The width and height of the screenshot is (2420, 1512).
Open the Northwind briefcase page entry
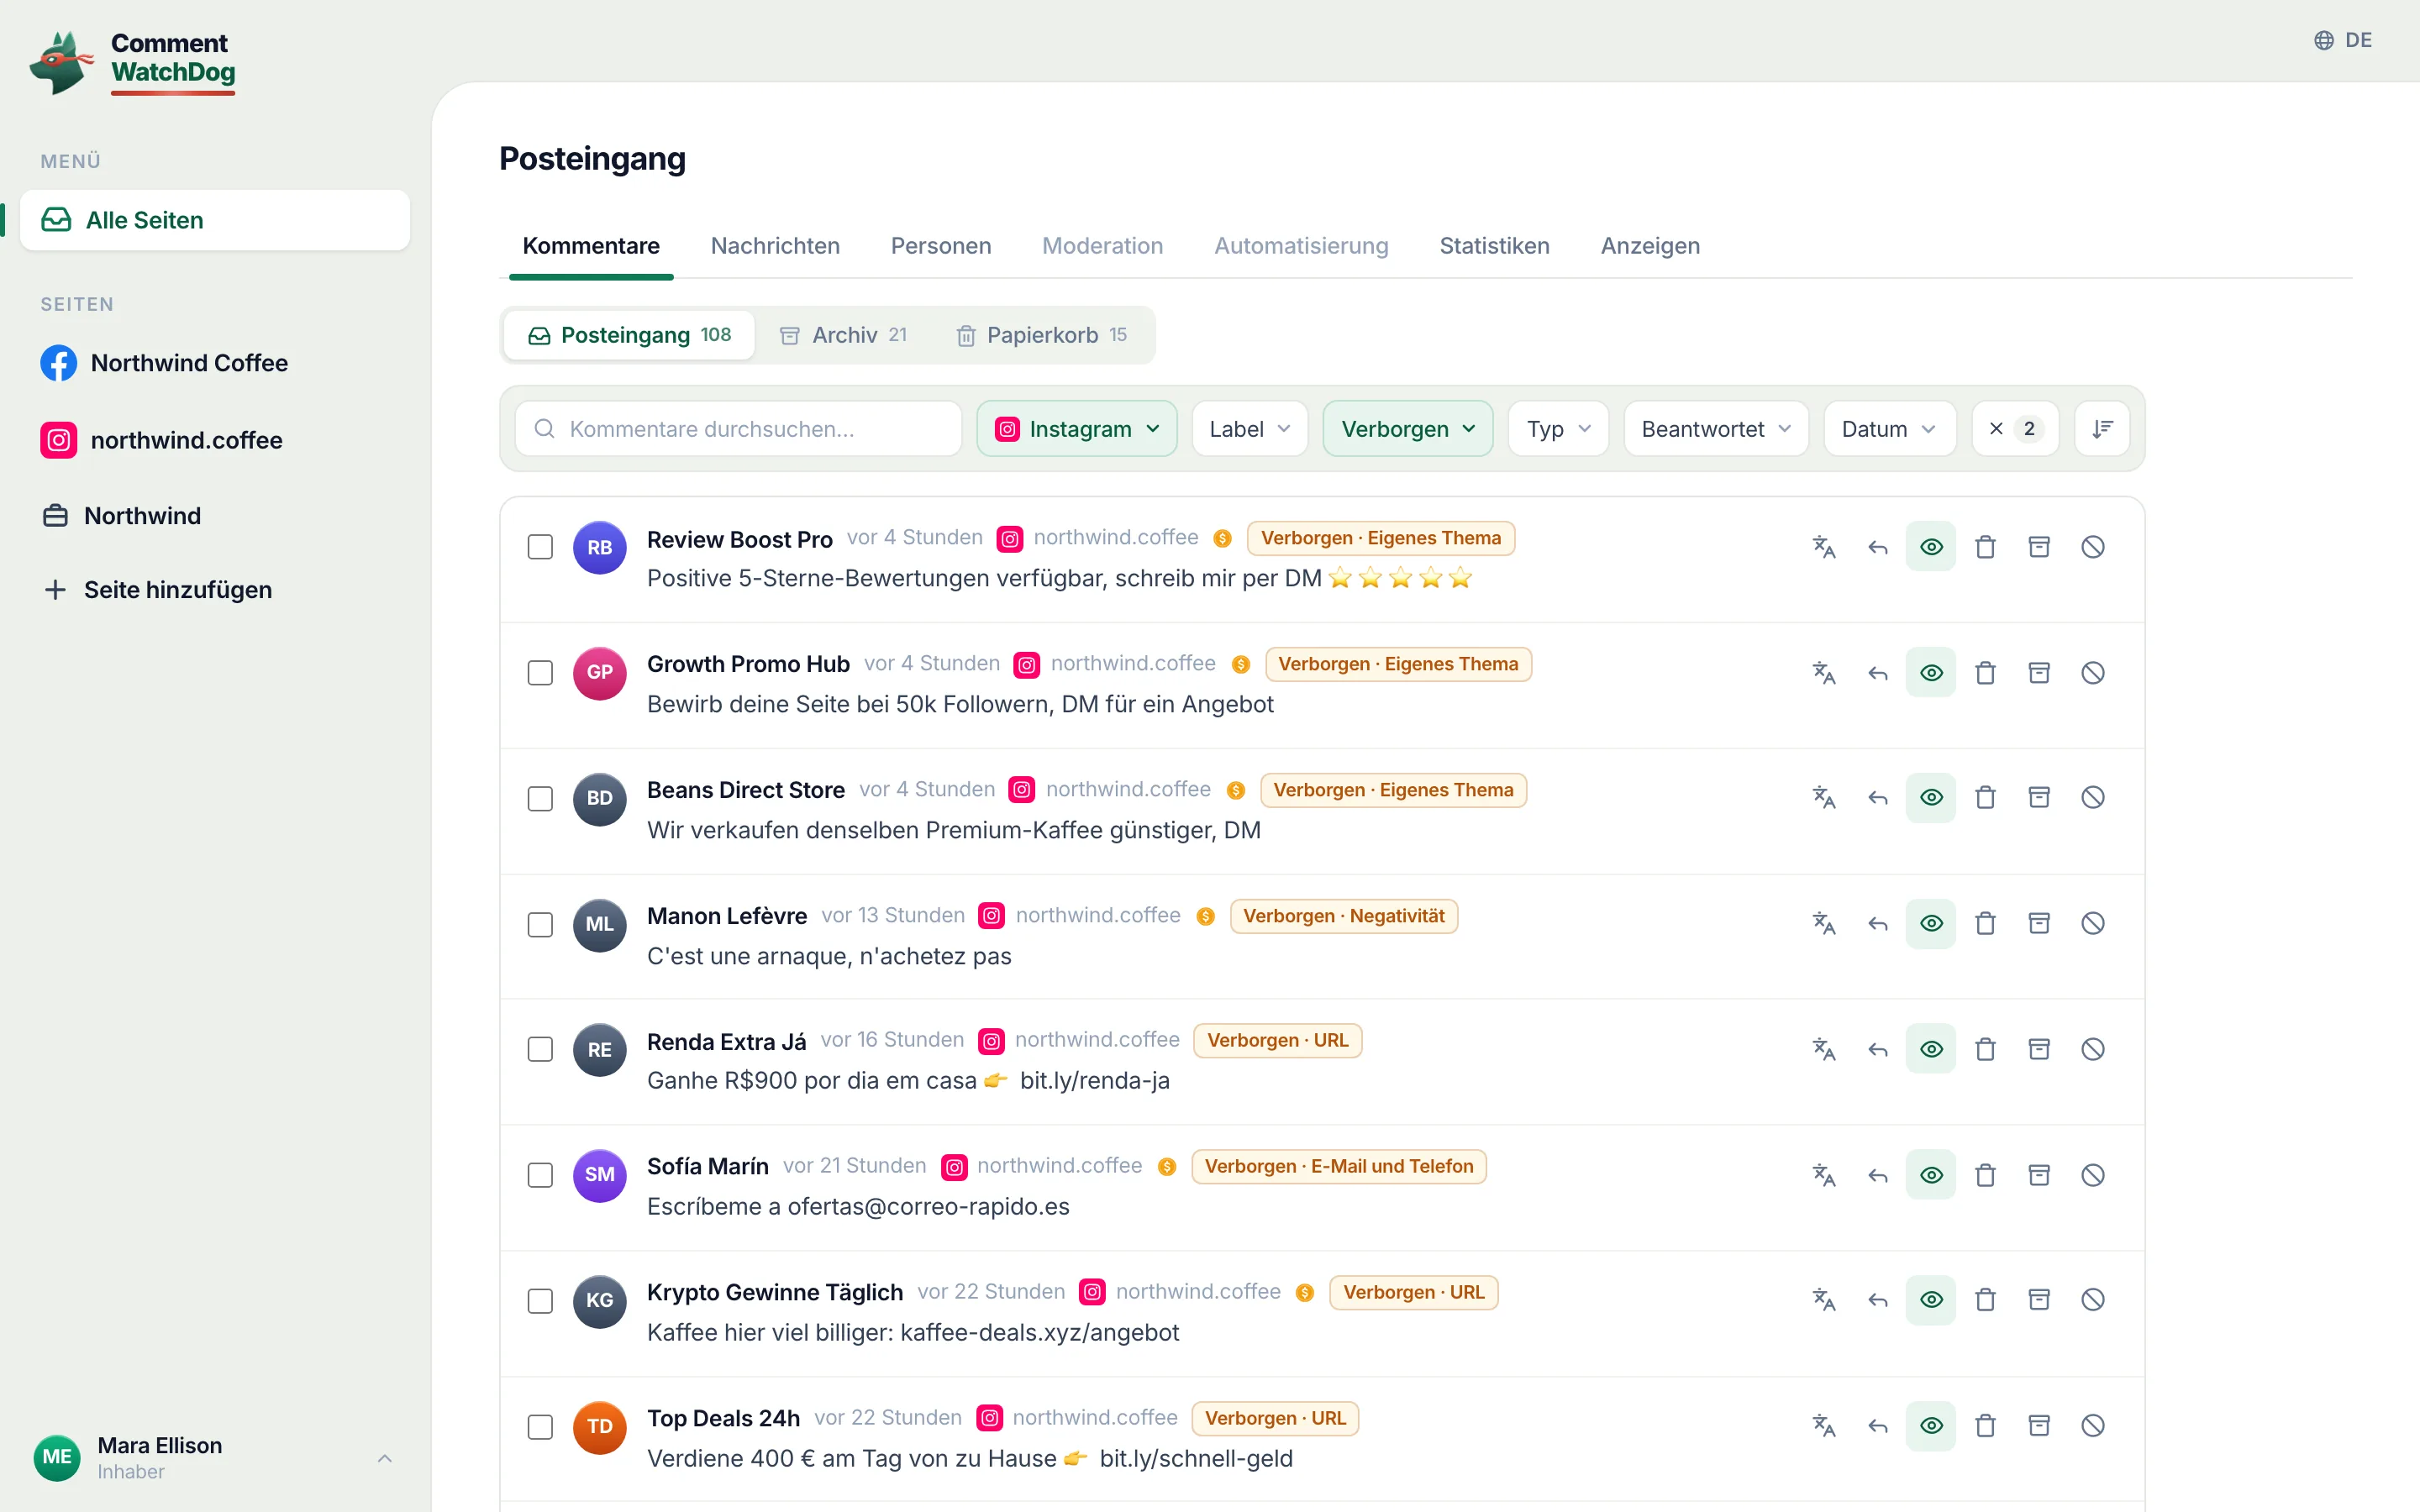(215, 516)
